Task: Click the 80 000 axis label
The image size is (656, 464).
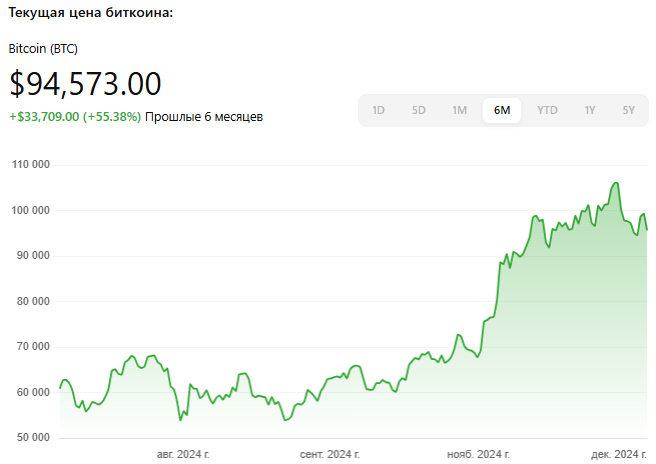Action: click(x=33, y=301)
